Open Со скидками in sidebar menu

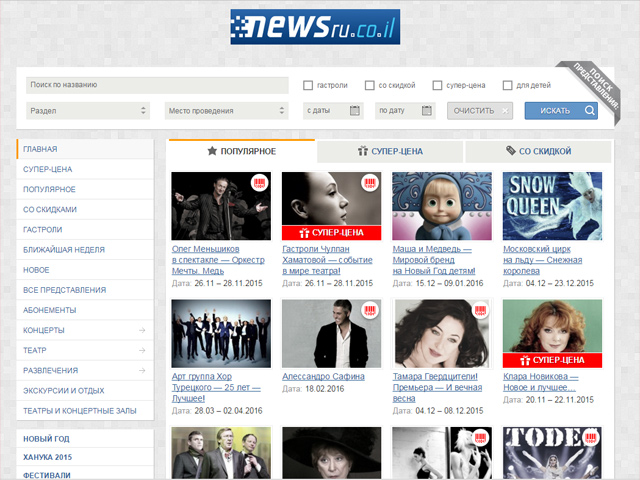85,209
